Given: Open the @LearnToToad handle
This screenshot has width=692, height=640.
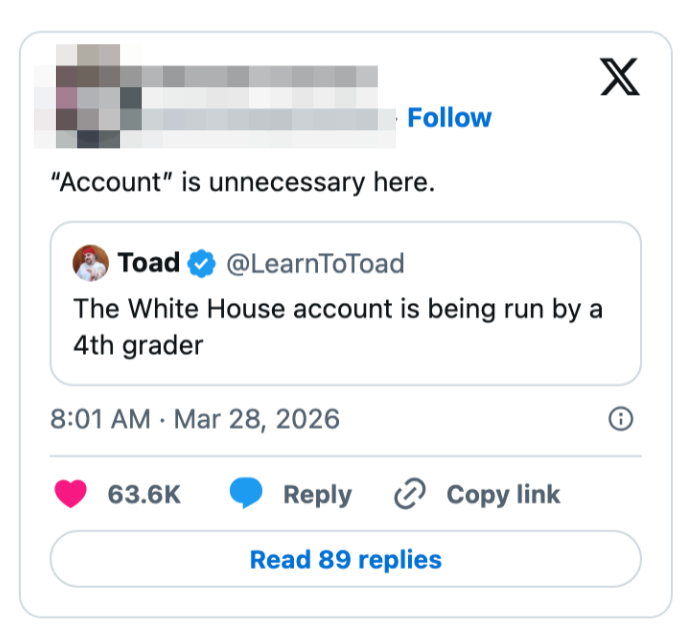Looking at the screenshot, I should 315,264.
